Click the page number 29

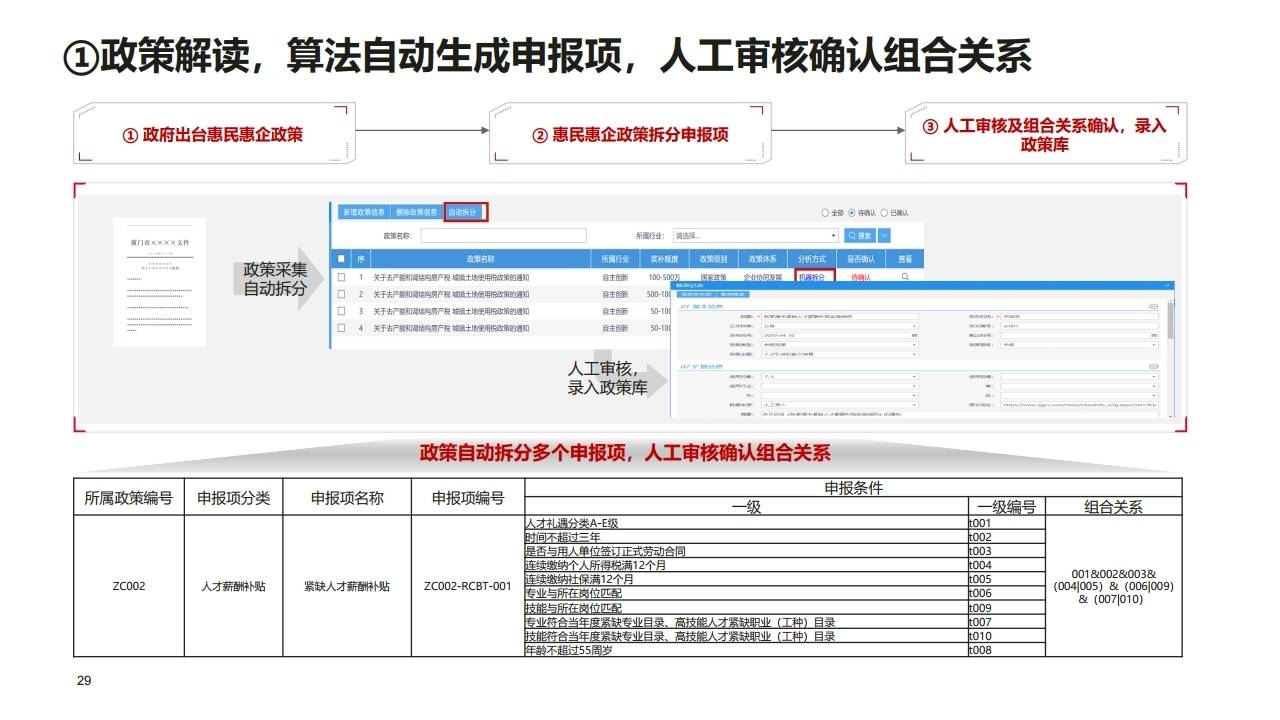pos(84,681)
